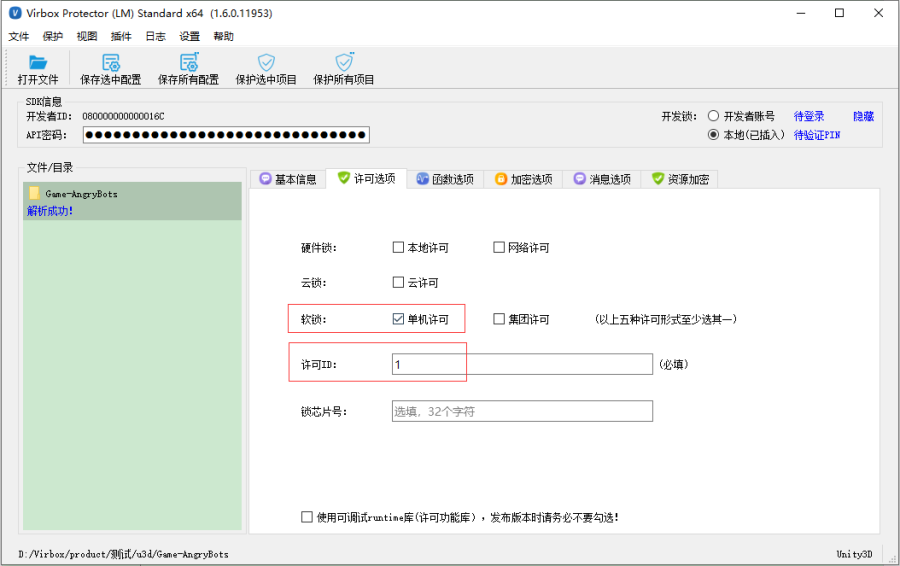Screen dimensions: 900x566
Task: Select the Game-AngryBots entry in file list
Action: click(132, 201)
